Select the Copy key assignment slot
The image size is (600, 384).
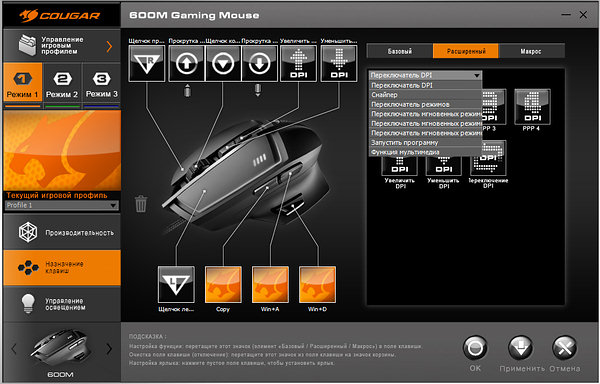click(223, 285)
